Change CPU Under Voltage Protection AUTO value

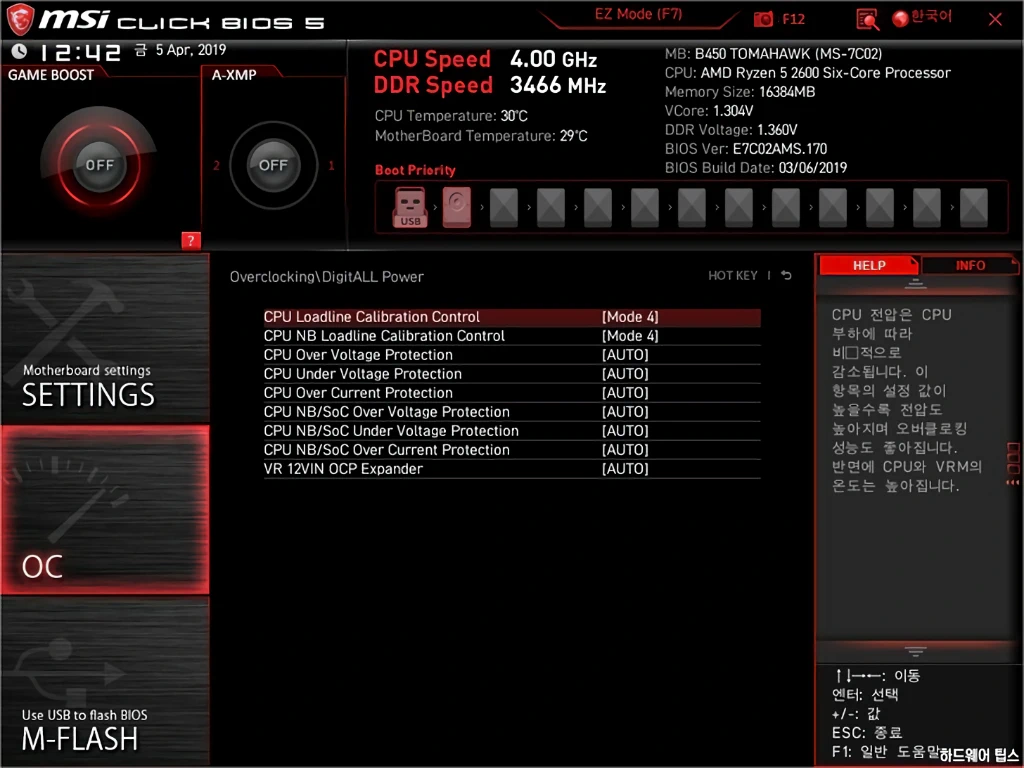coord(625,374)
